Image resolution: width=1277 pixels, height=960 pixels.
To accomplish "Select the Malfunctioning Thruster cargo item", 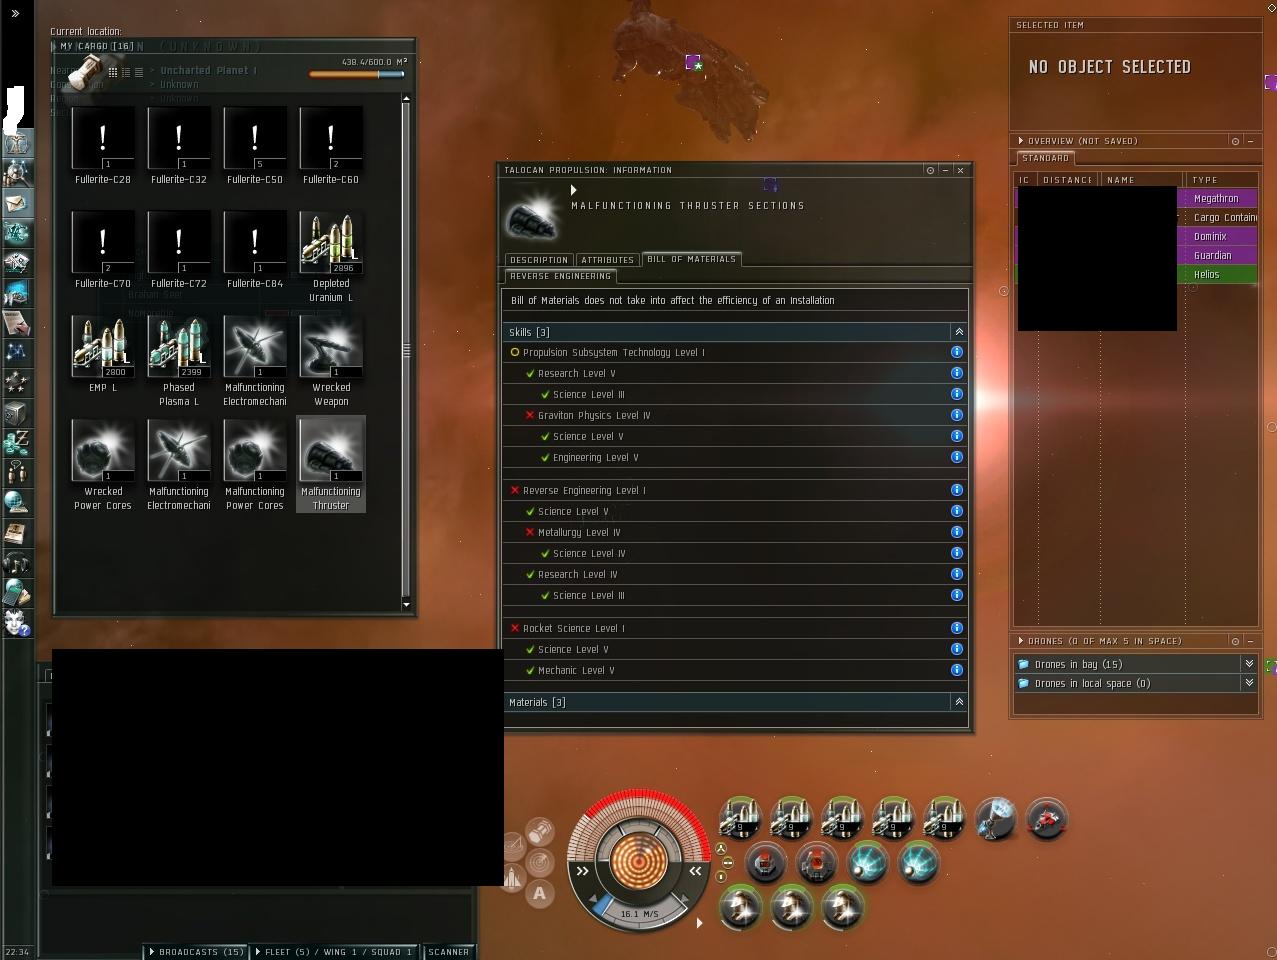I will pyautogui.click(x=331, y=464).
